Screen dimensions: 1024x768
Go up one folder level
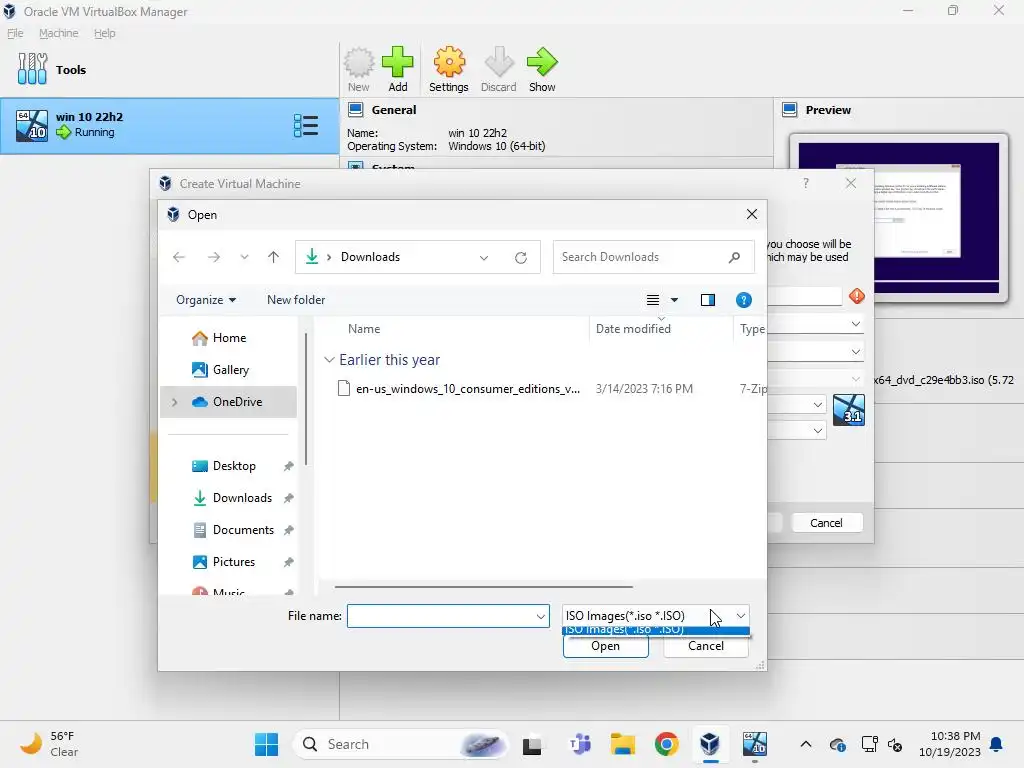273,257
